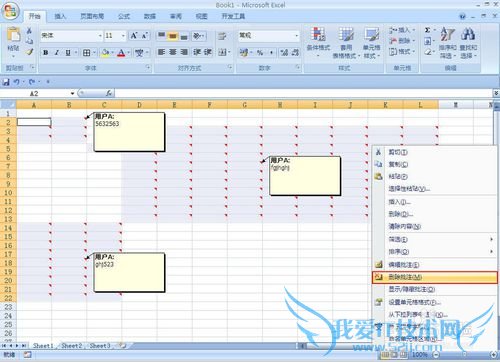This screenshot has width=500, height=362.
Task: Open the number format dropdown
Action: point(297,36)
